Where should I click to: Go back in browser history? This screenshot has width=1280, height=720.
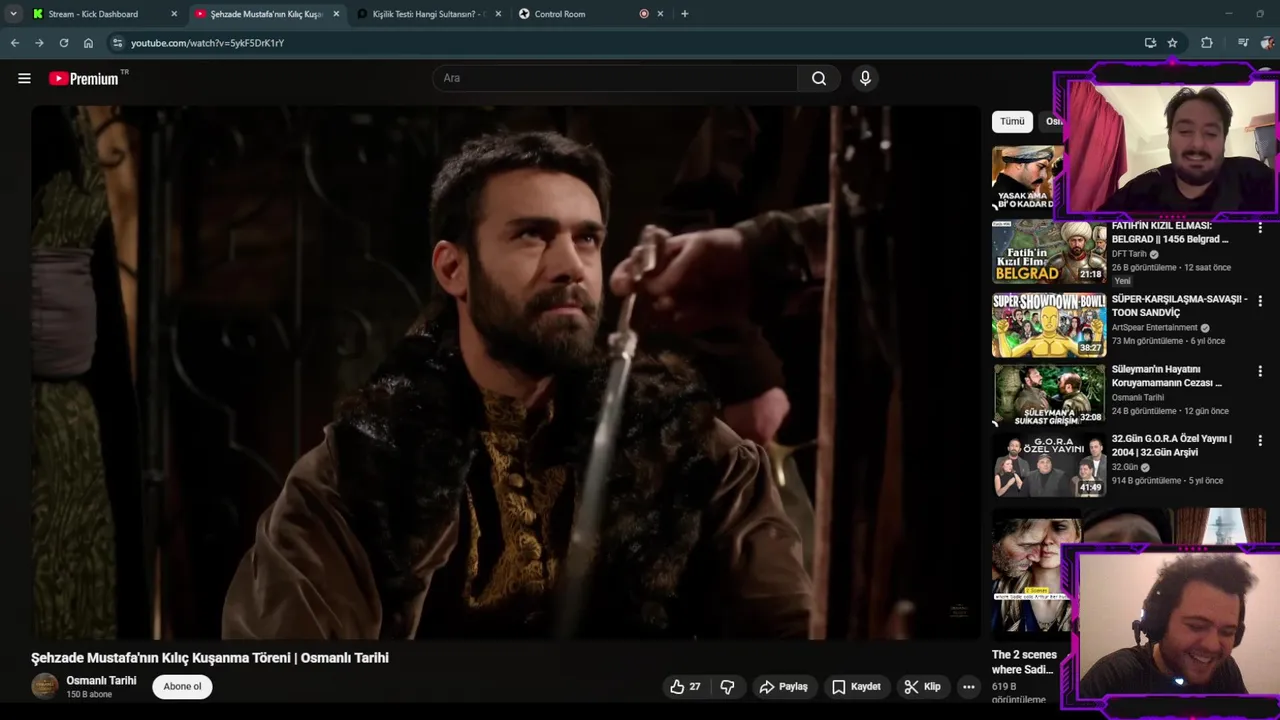click(15, 43)
